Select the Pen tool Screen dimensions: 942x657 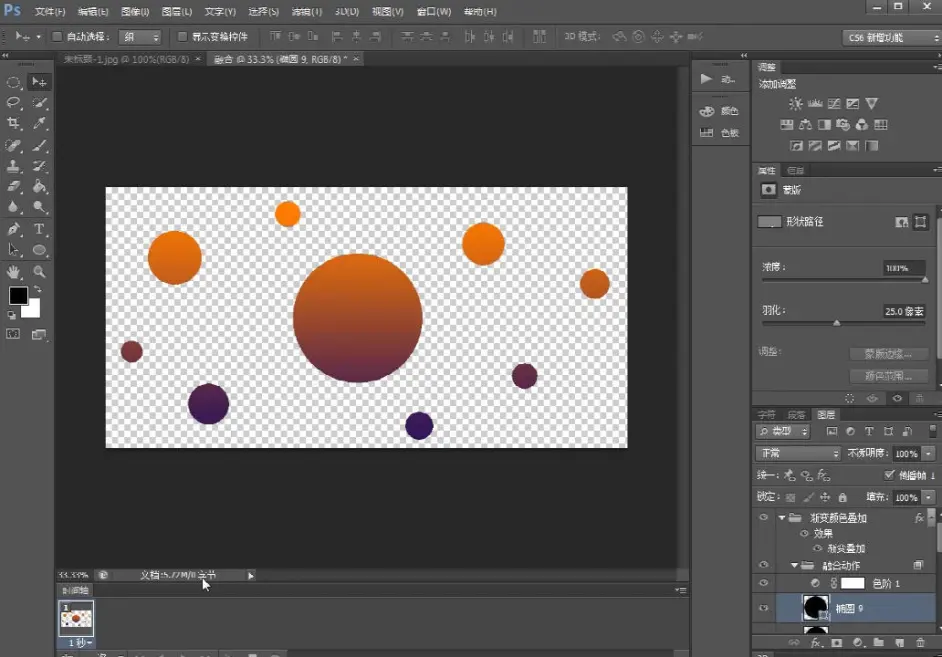[14, 229]
